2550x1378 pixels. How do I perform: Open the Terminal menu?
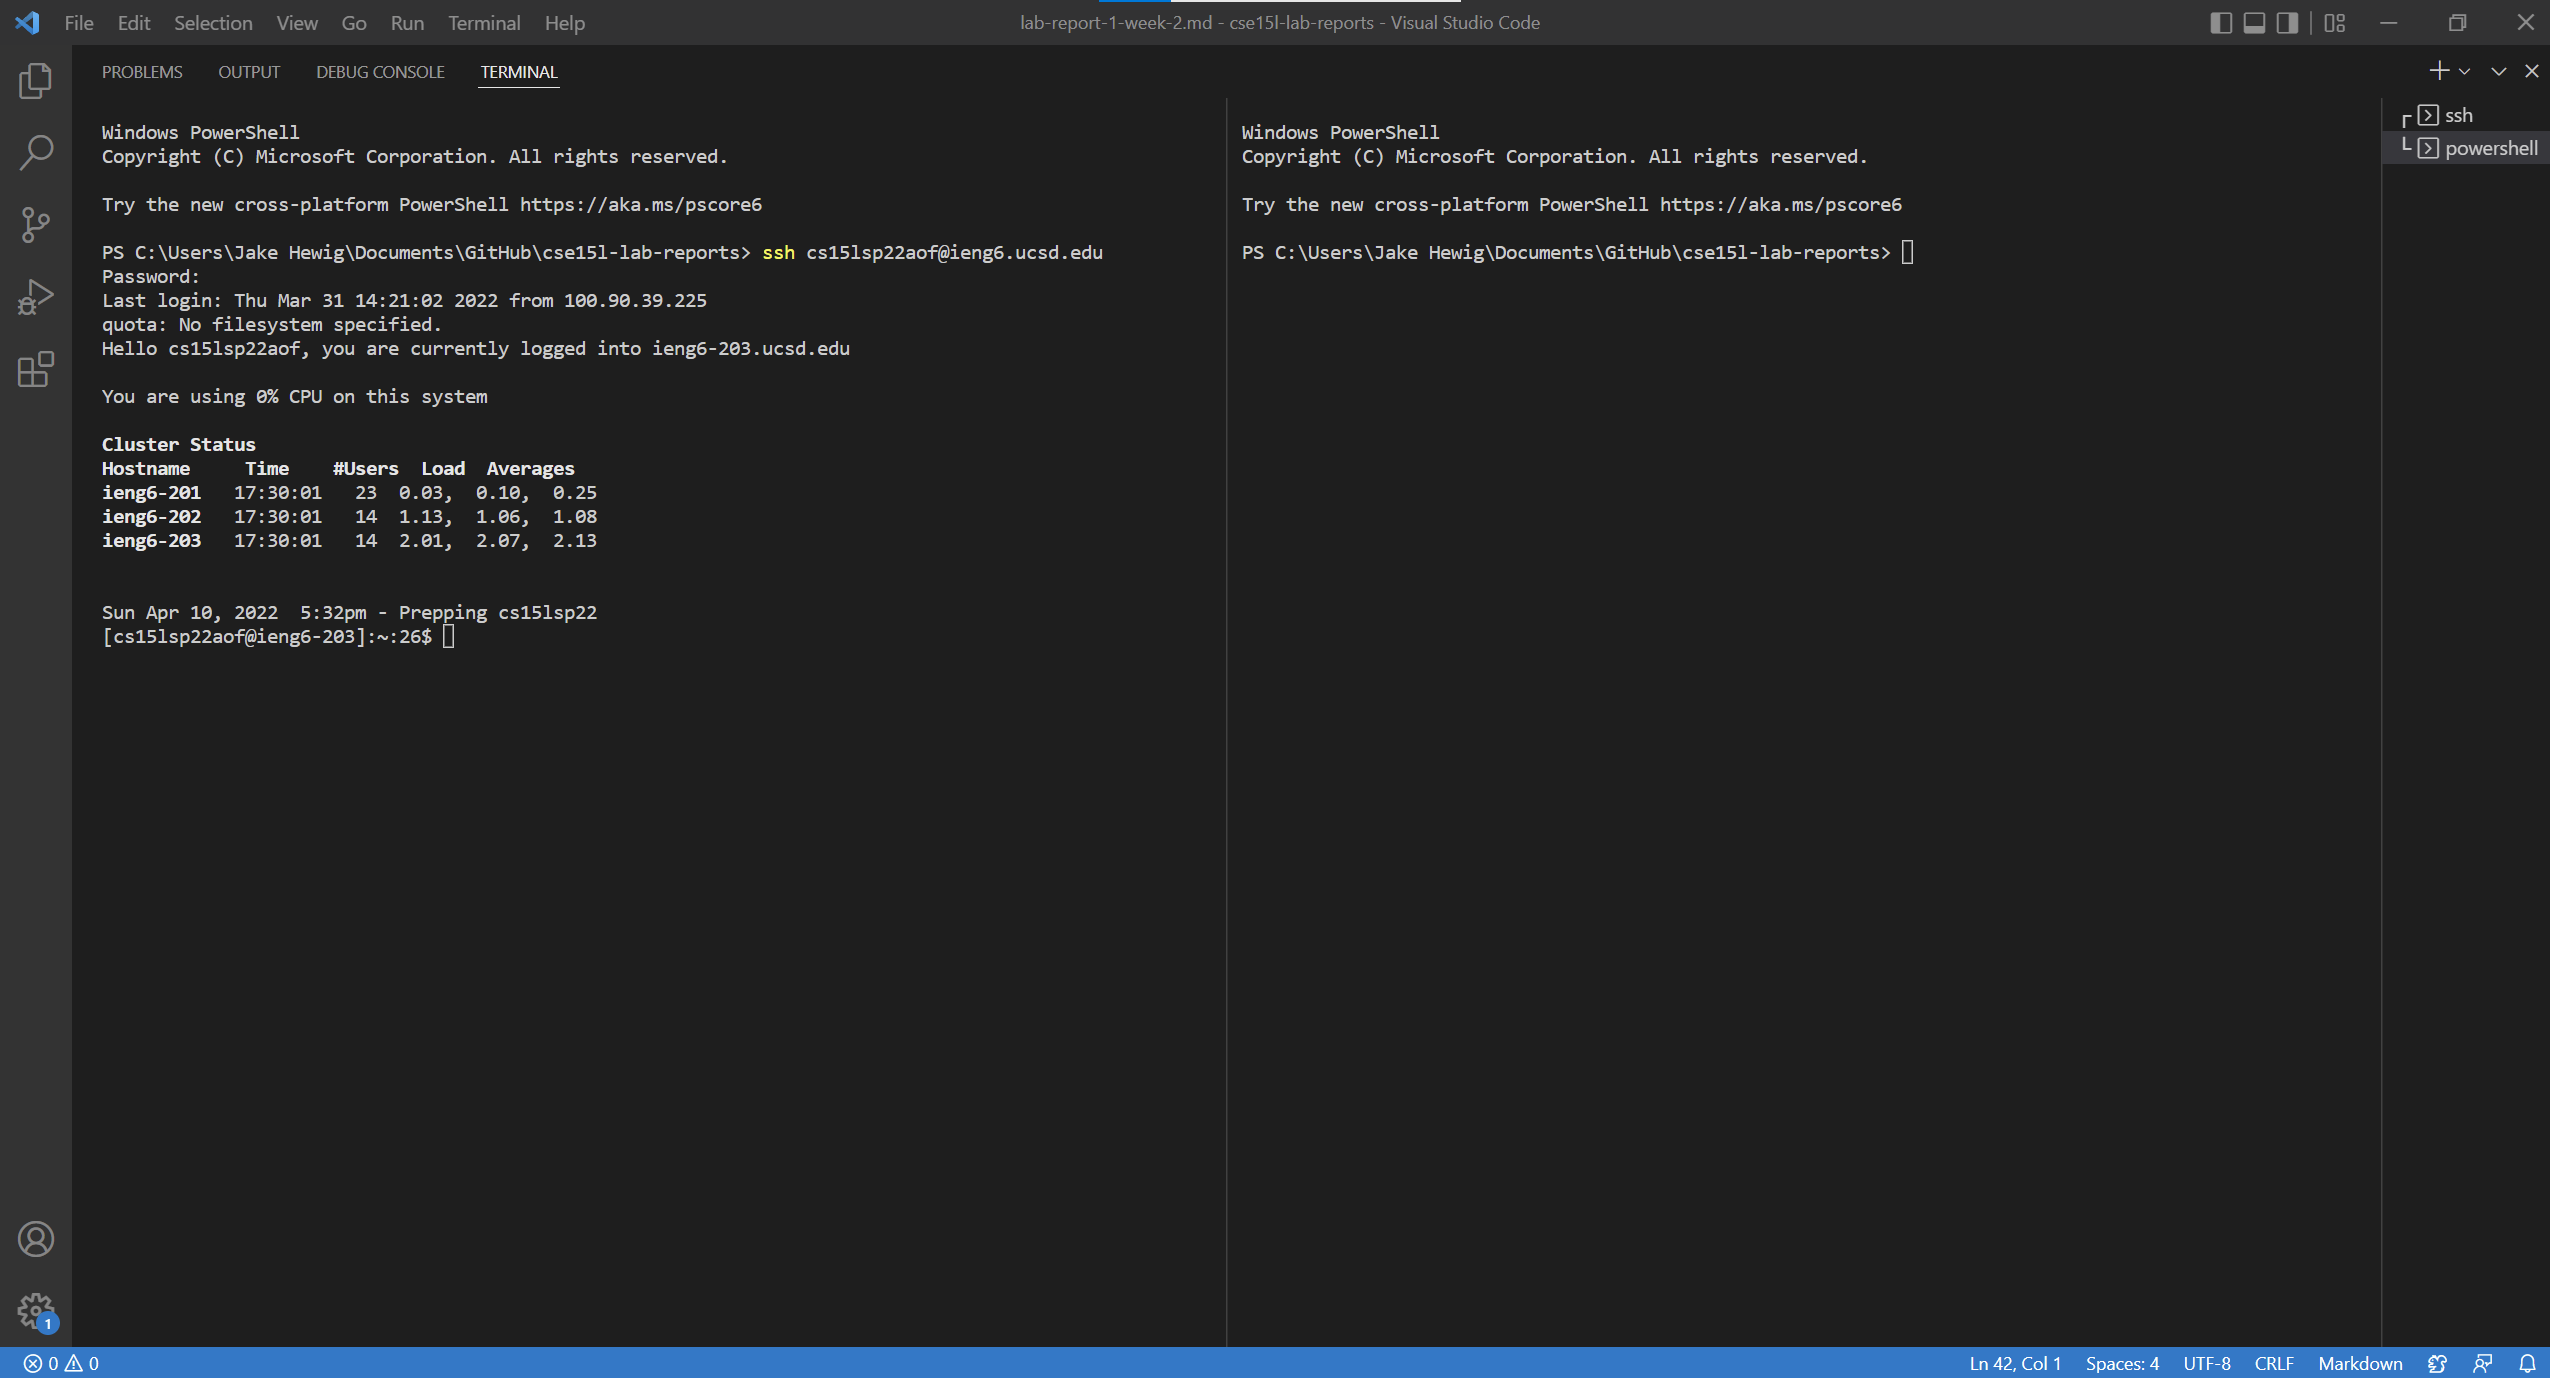(x=484, y=23)
